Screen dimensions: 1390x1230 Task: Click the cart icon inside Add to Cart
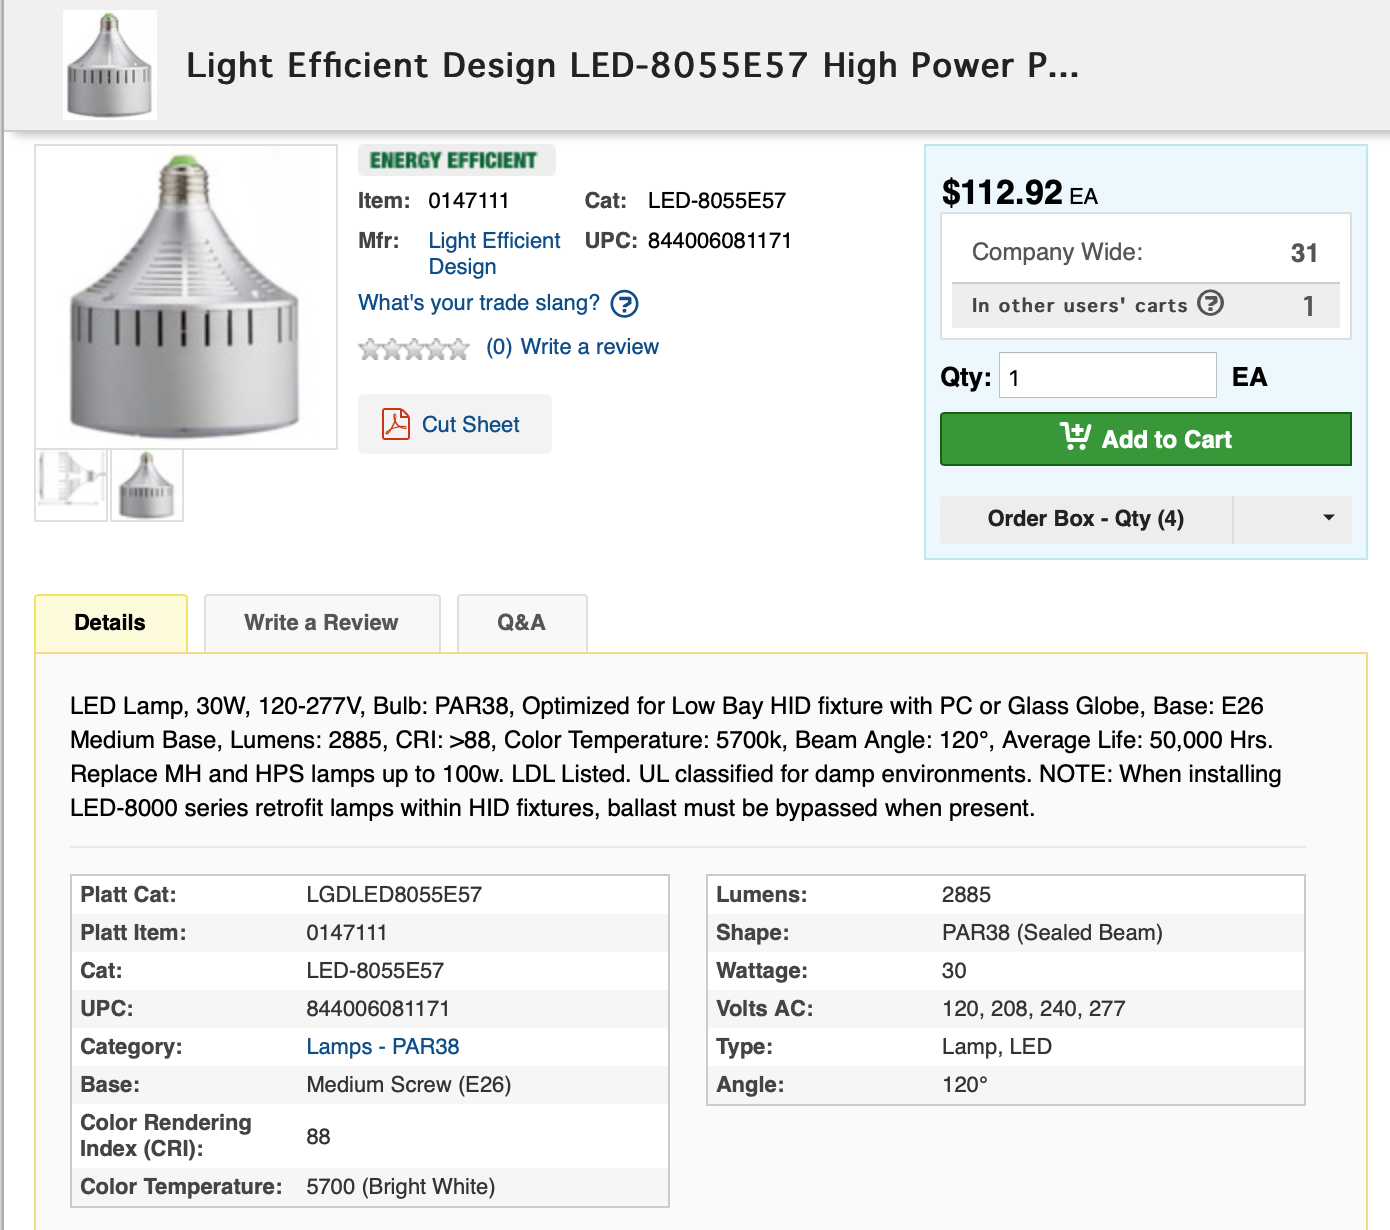click(x=1077, y=438)
